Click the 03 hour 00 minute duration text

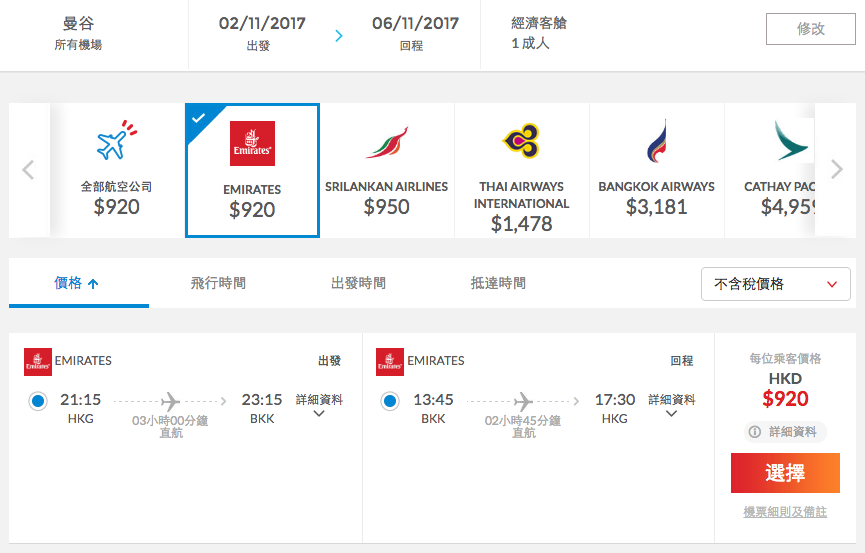[170, 421]
